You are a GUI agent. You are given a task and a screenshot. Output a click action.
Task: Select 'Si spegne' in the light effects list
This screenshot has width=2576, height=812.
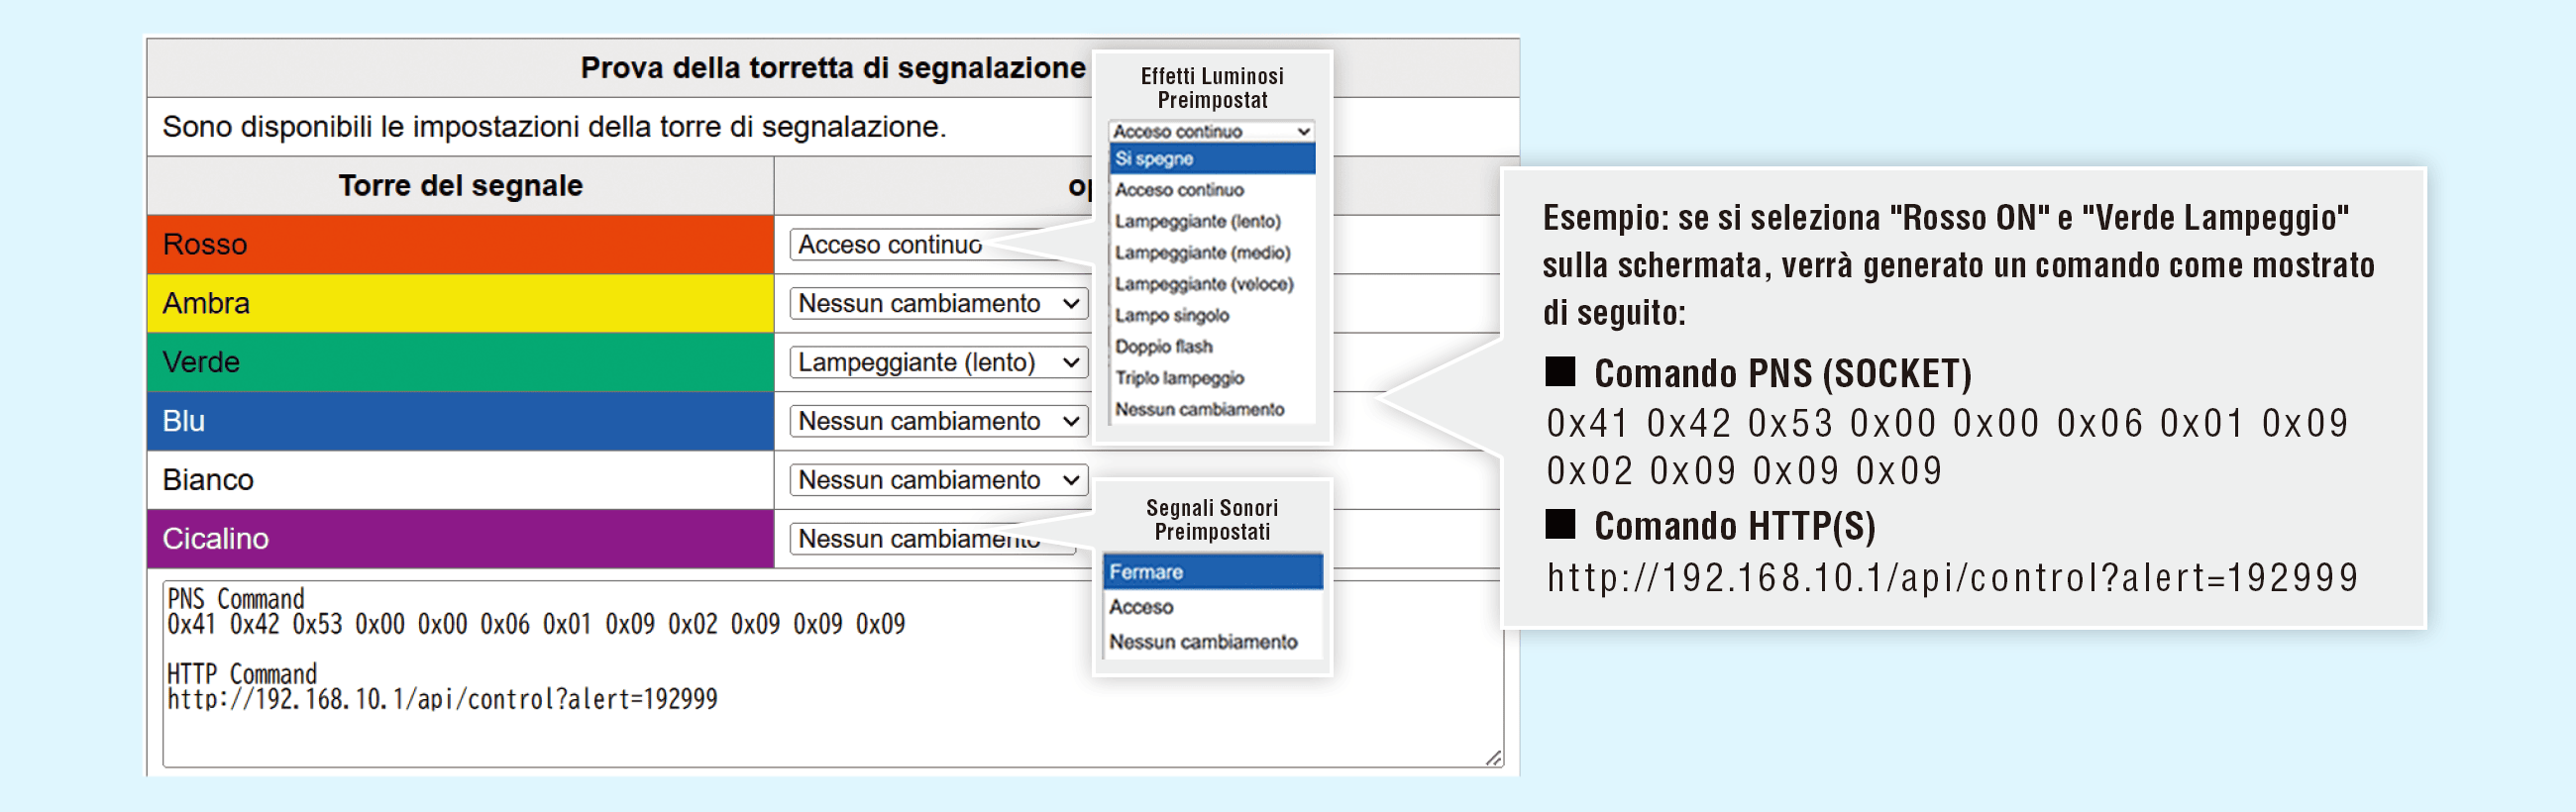1212,158
